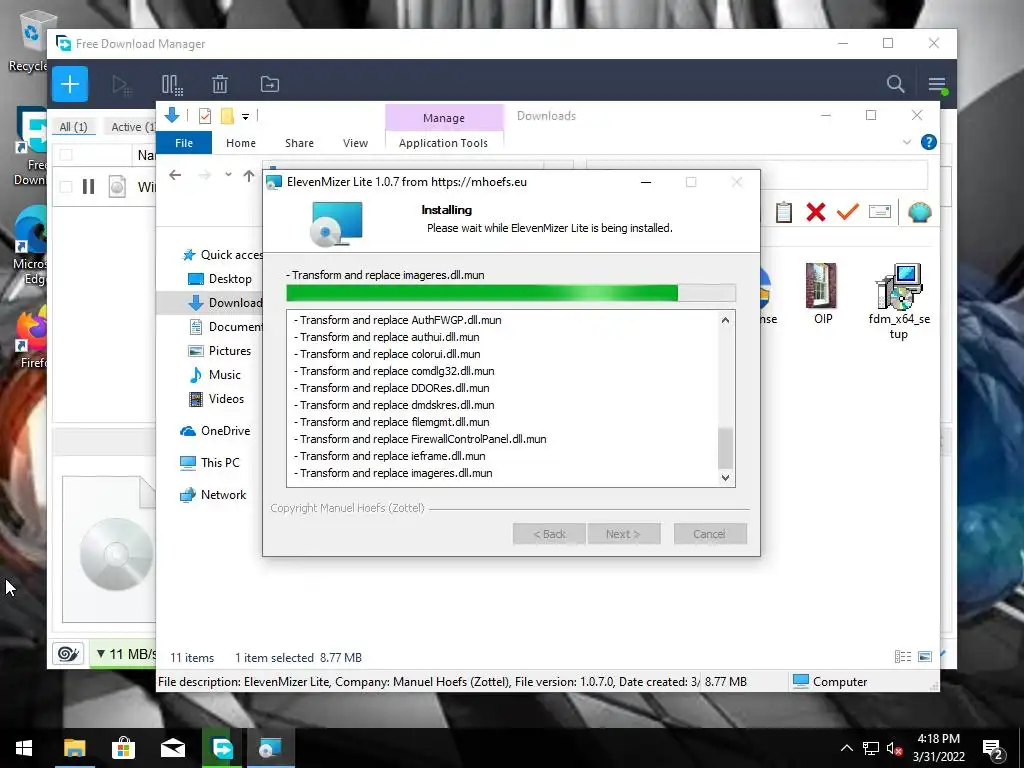Click the installer green progress bar
Image resolution: width=1024 pixels, height=768 pixels.
pyautogui.click(x=511, y=293)
